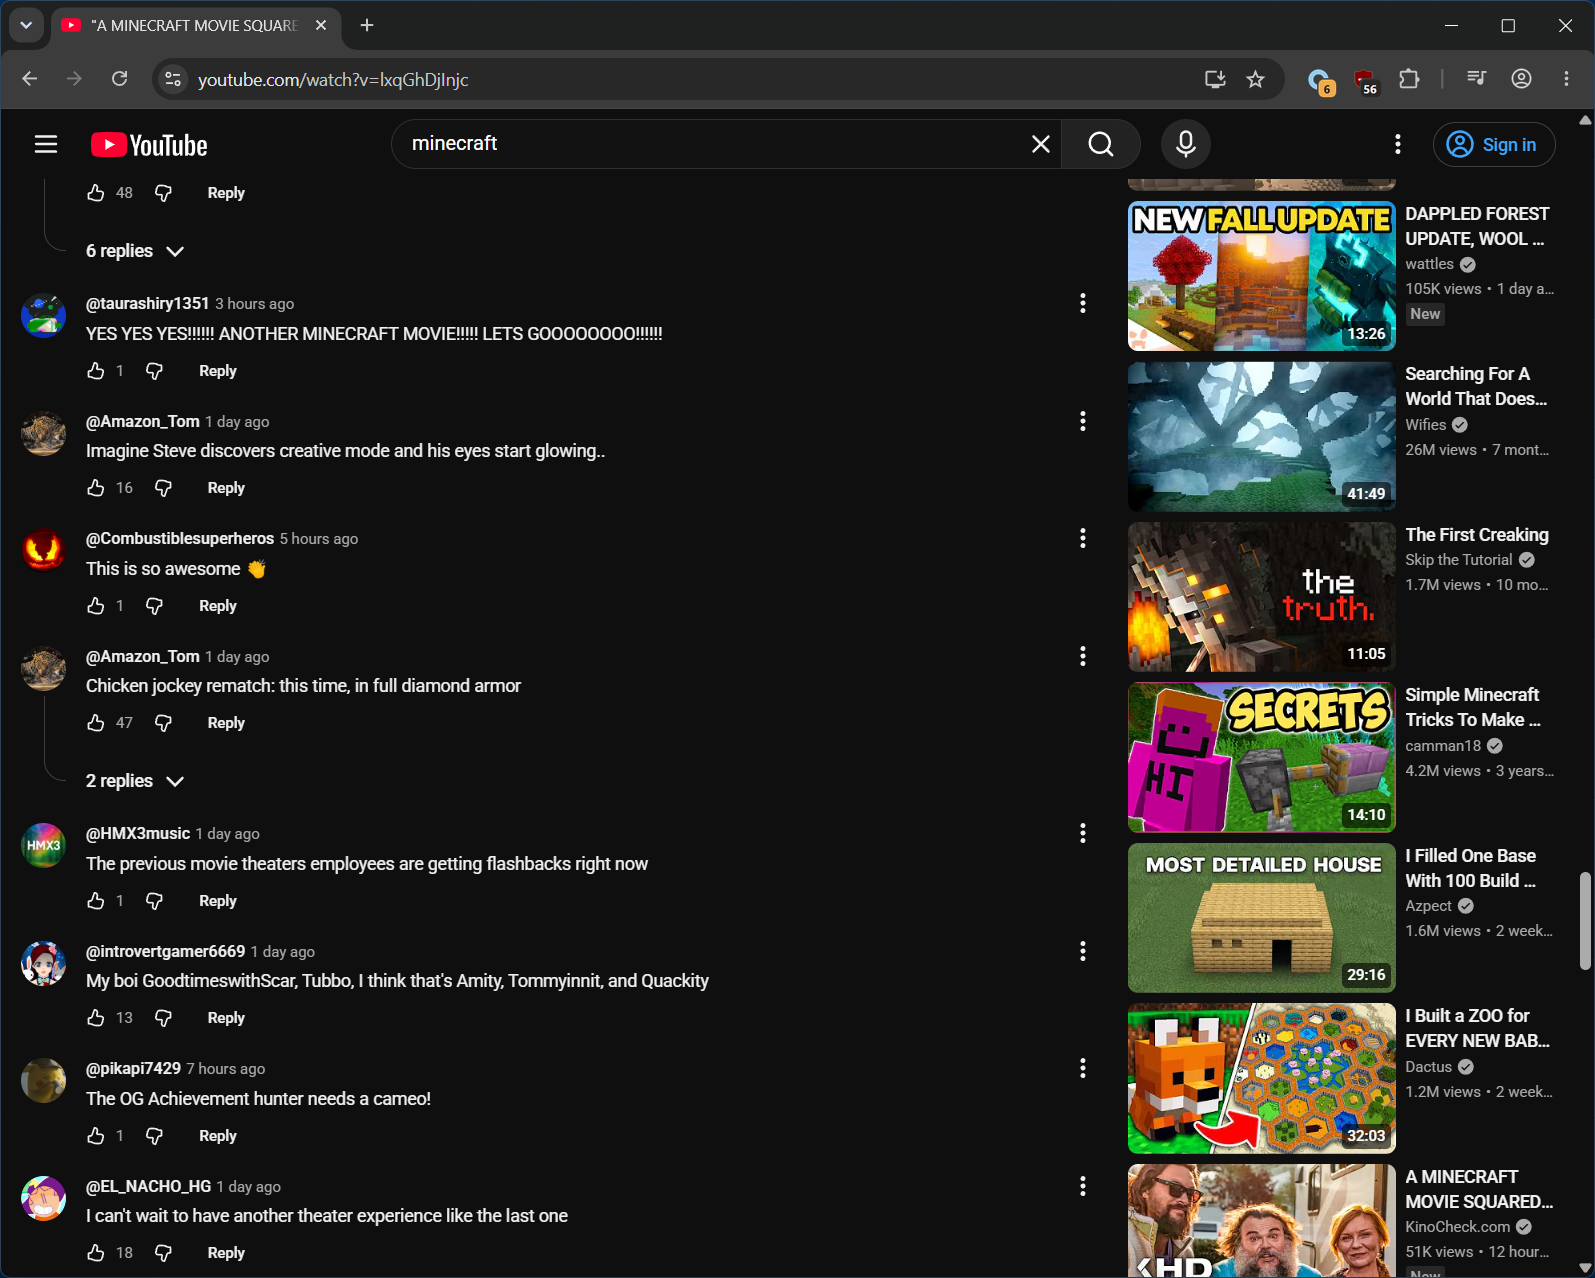Dislike the 'eyes start glowing' comment

[163, 488]
